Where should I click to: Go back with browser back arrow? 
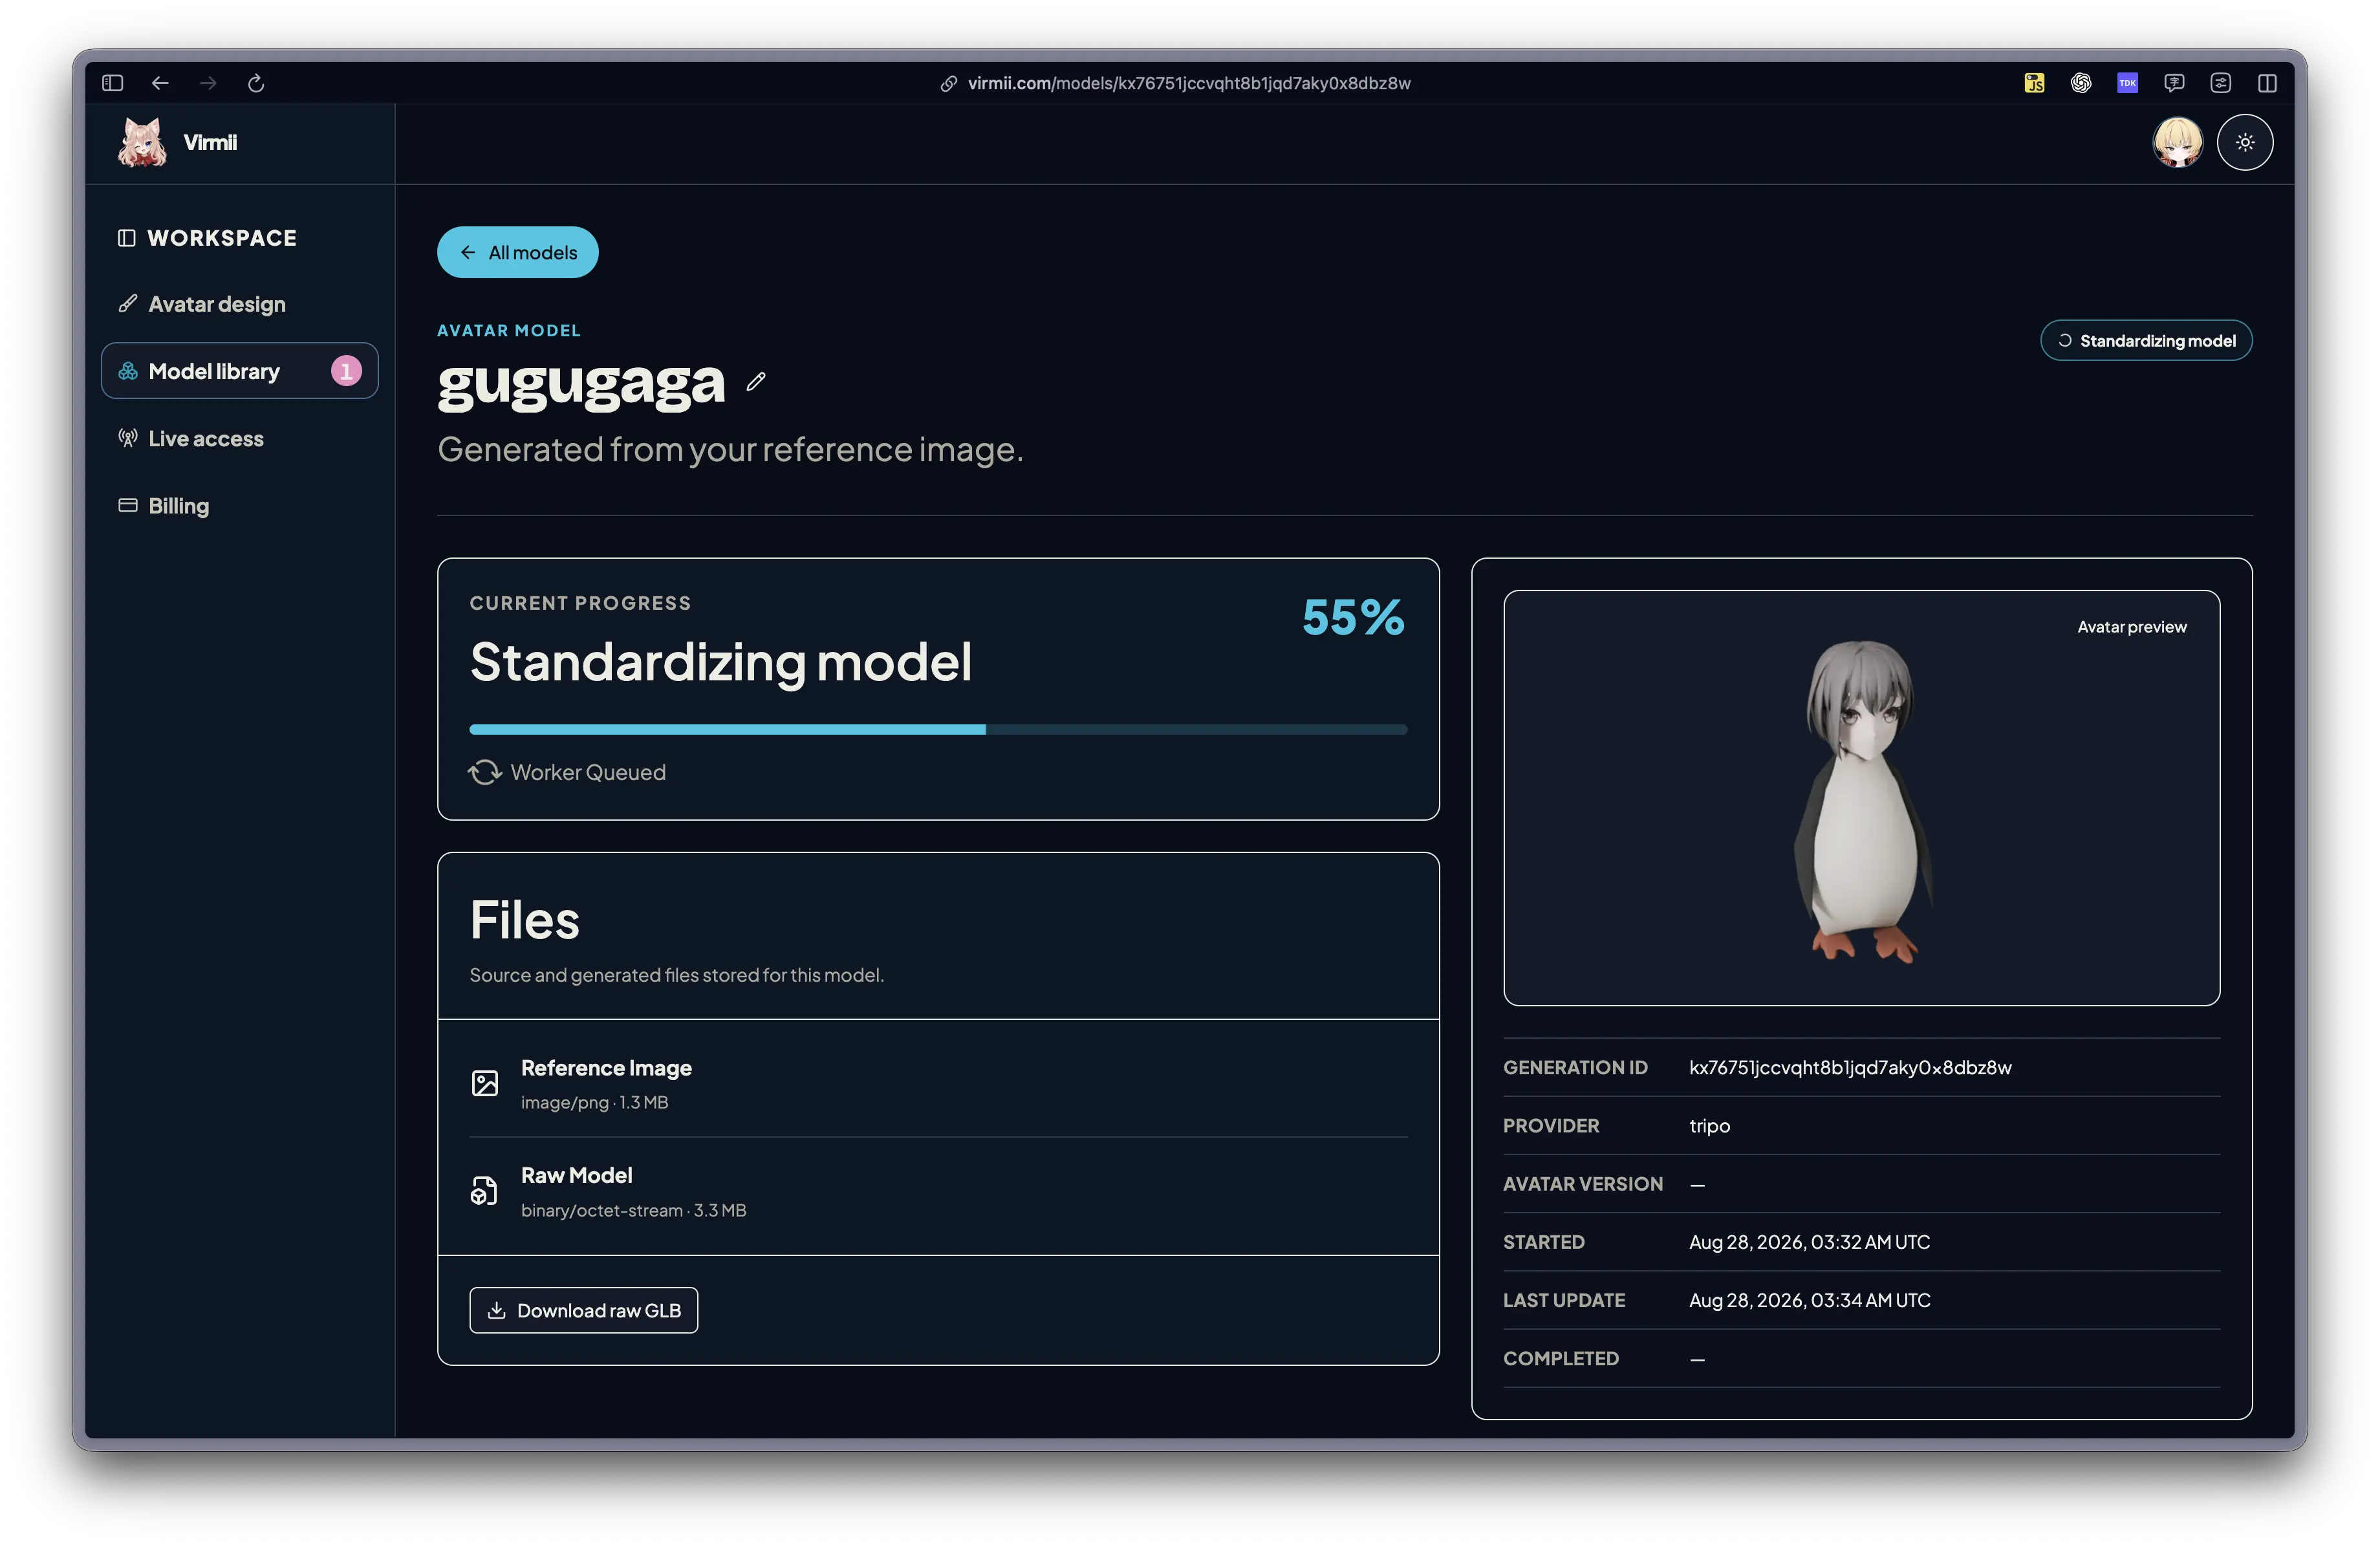(160, 83)
